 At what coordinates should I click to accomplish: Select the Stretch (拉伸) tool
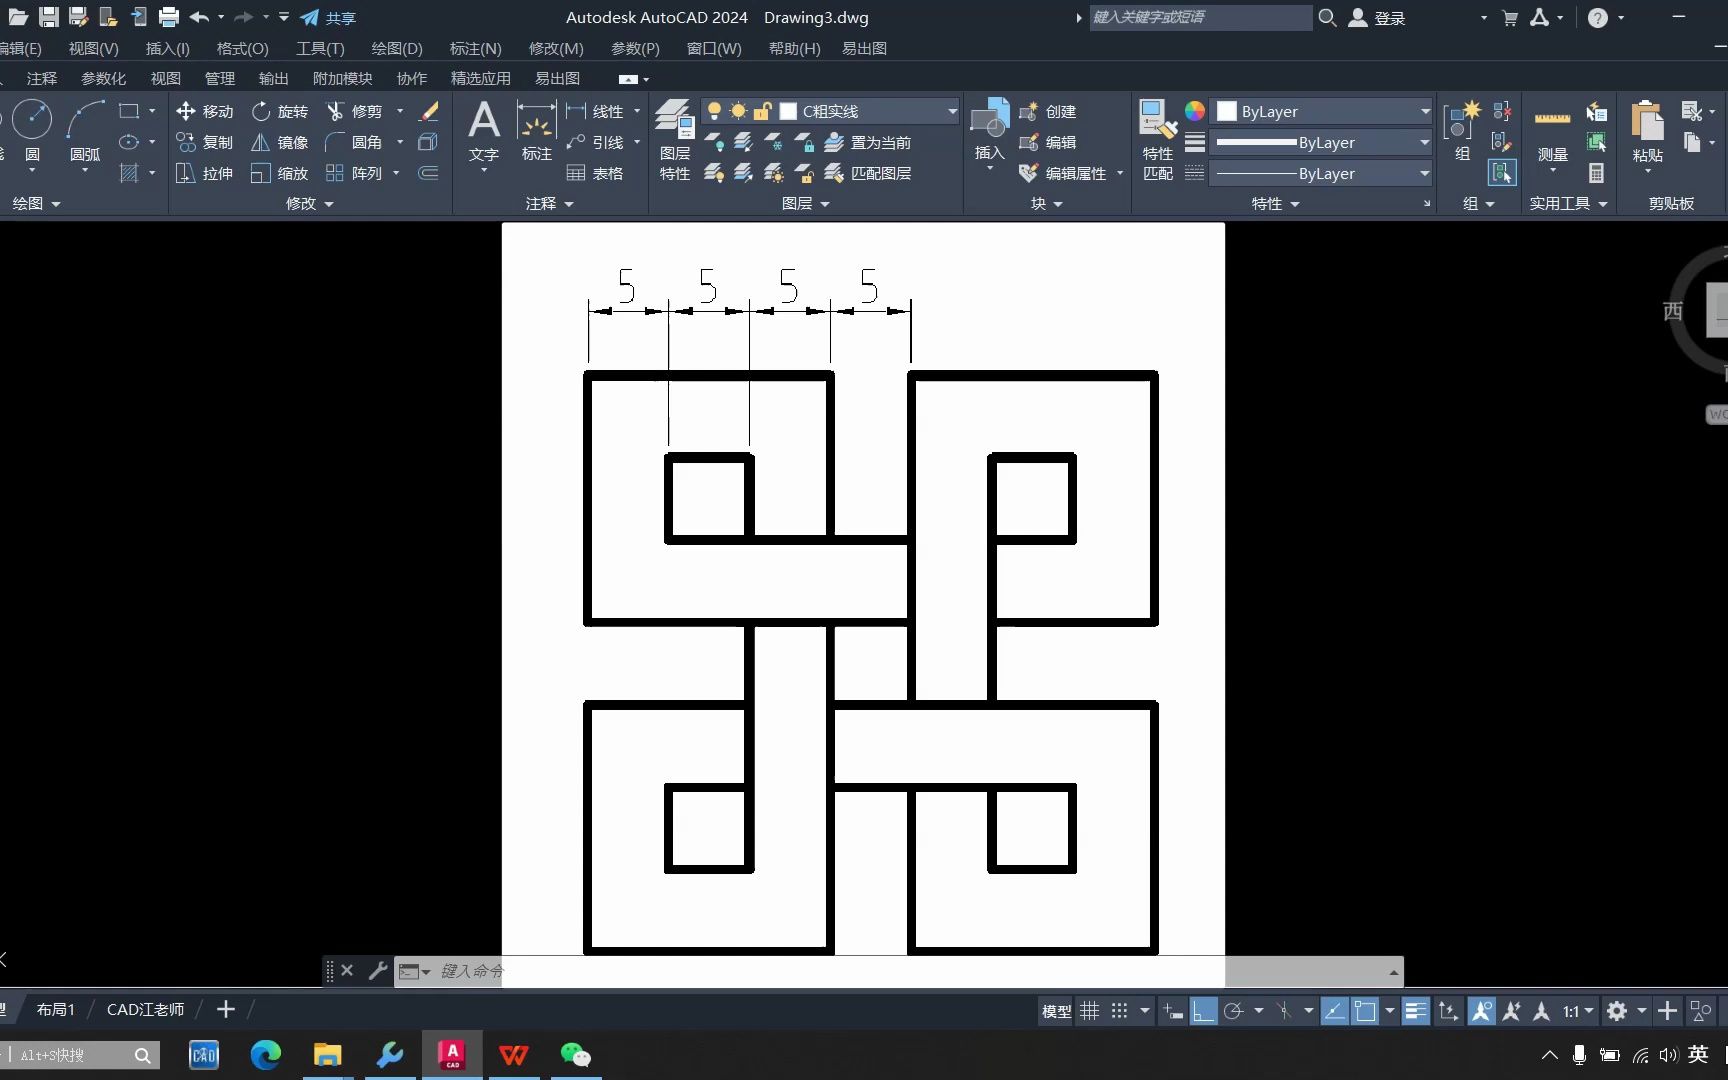pos(204,173)
